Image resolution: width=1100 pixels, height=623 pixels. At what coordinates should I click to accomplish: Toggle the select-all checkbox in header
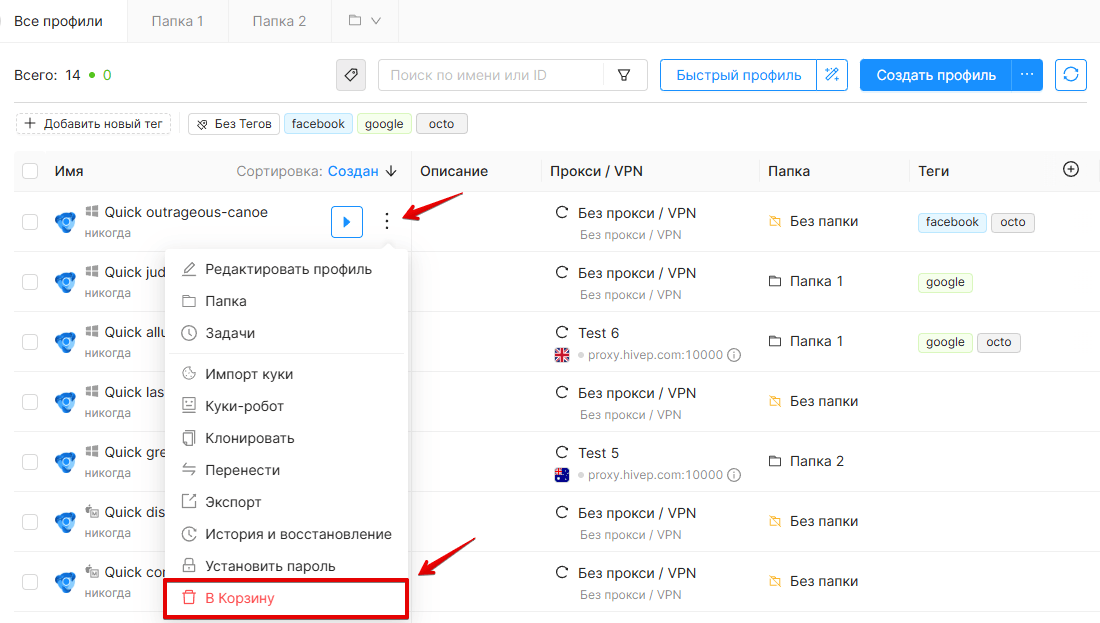tap(30, 171)
